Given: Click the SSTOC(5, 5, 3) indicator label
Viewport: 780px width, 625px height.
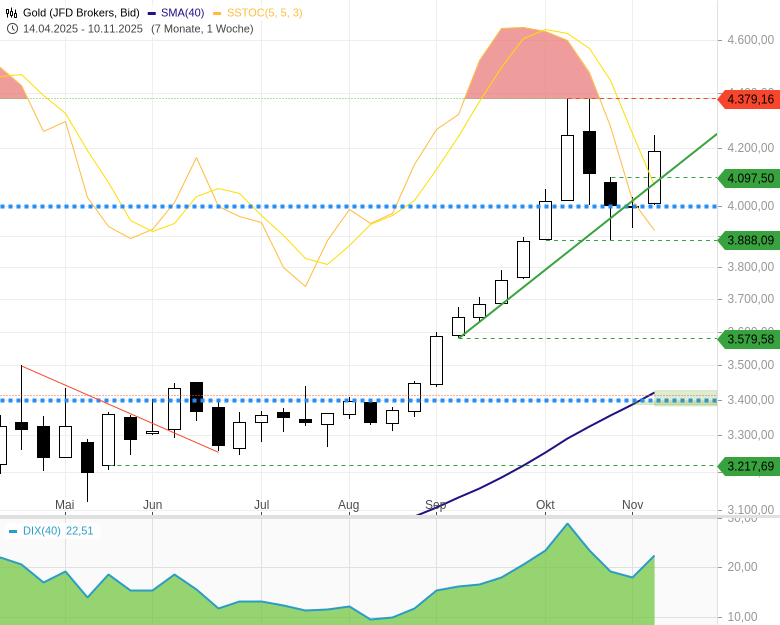Looking at the screenshot, I should point(264,13).
